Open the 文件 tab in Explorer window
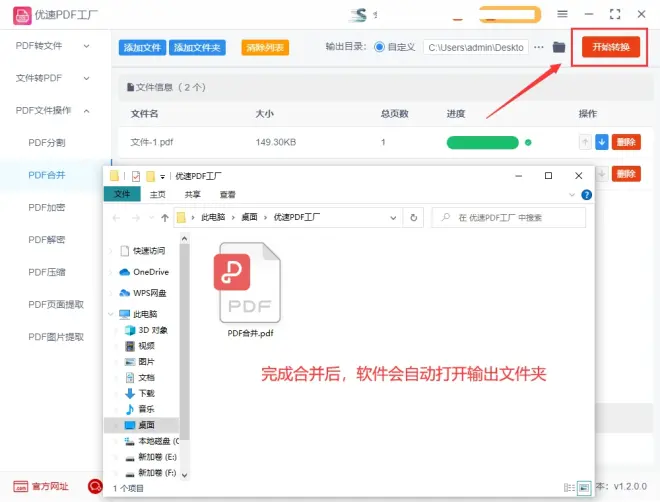 (122, 194)
